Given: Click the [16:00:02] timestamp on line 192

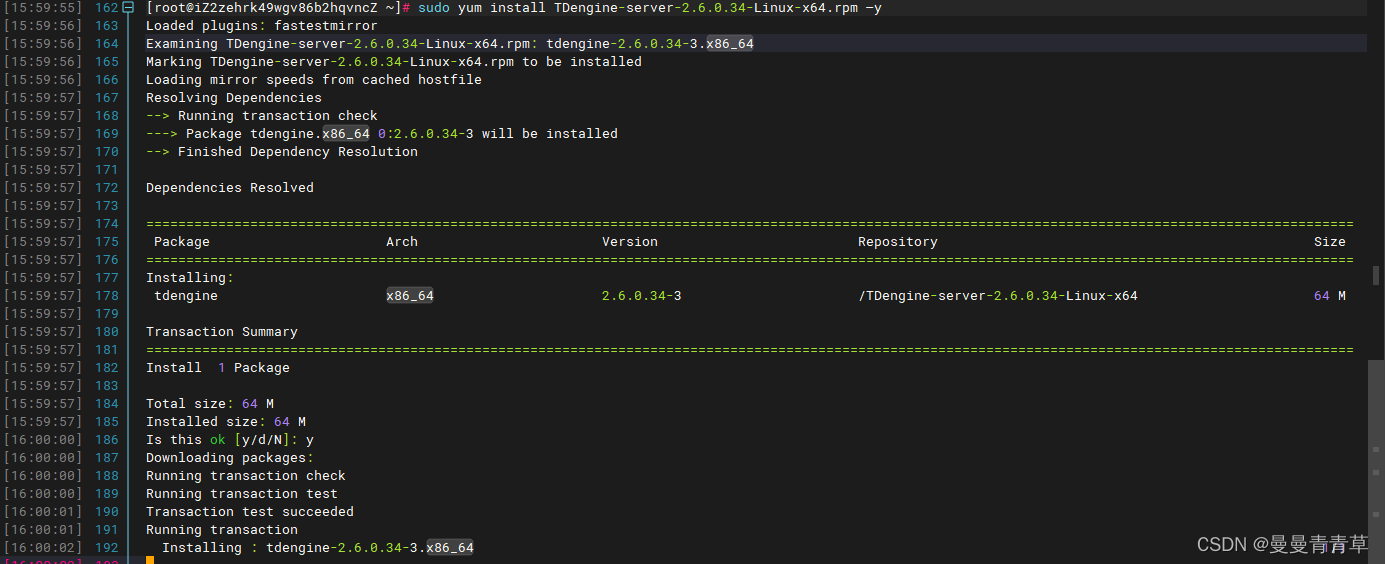Looking at the screenshot, I should tap(43, 548).
